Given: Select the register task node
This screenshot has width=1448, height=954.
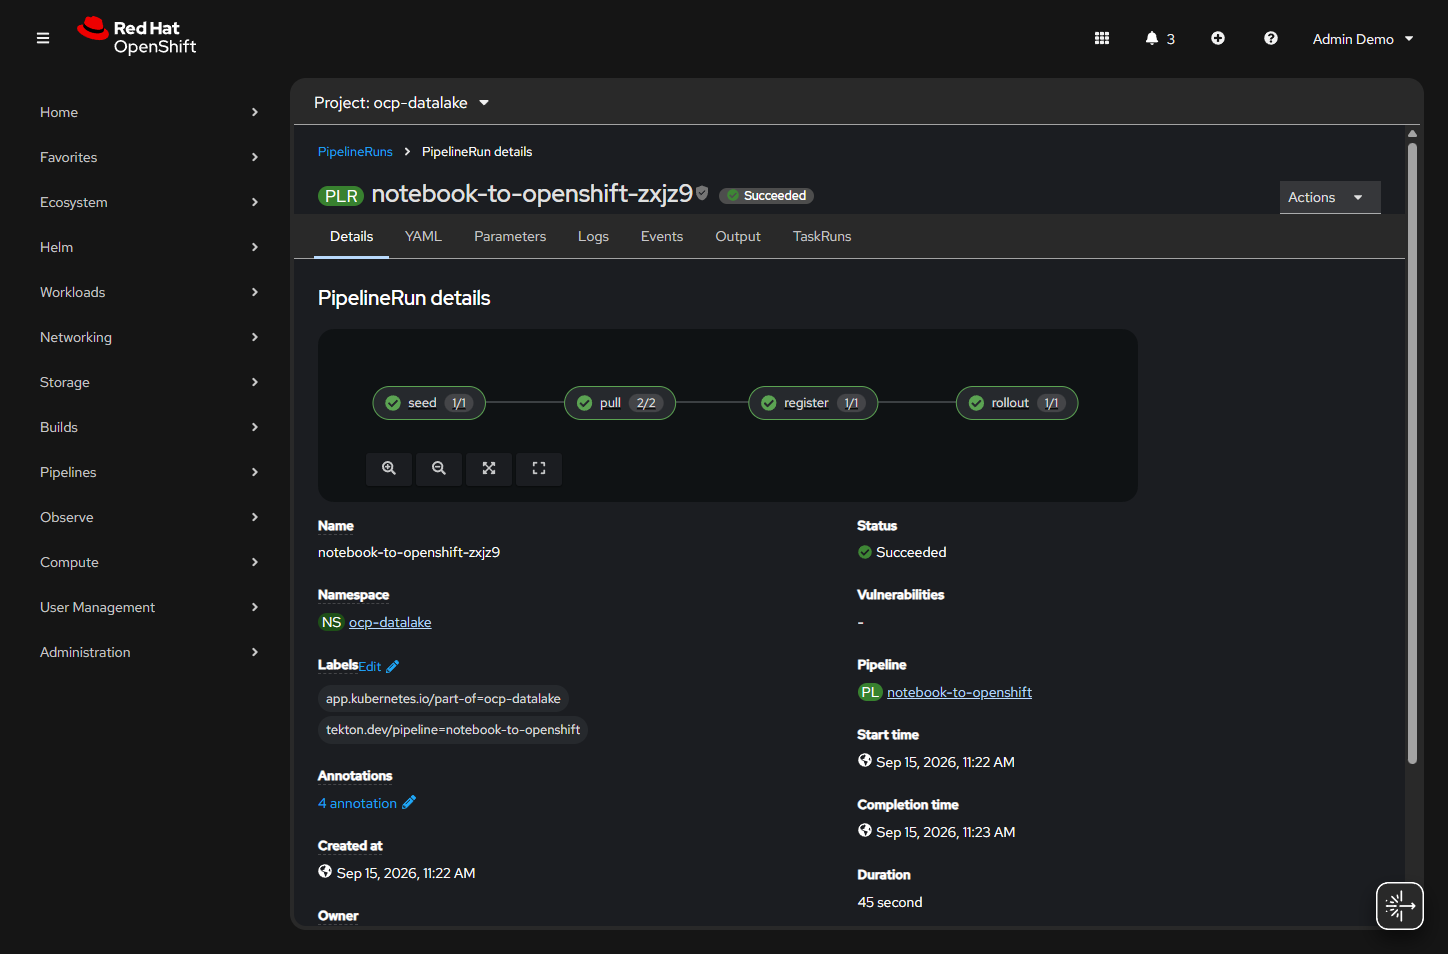Looking at the screenshot, I should click(x=813, y=403).
